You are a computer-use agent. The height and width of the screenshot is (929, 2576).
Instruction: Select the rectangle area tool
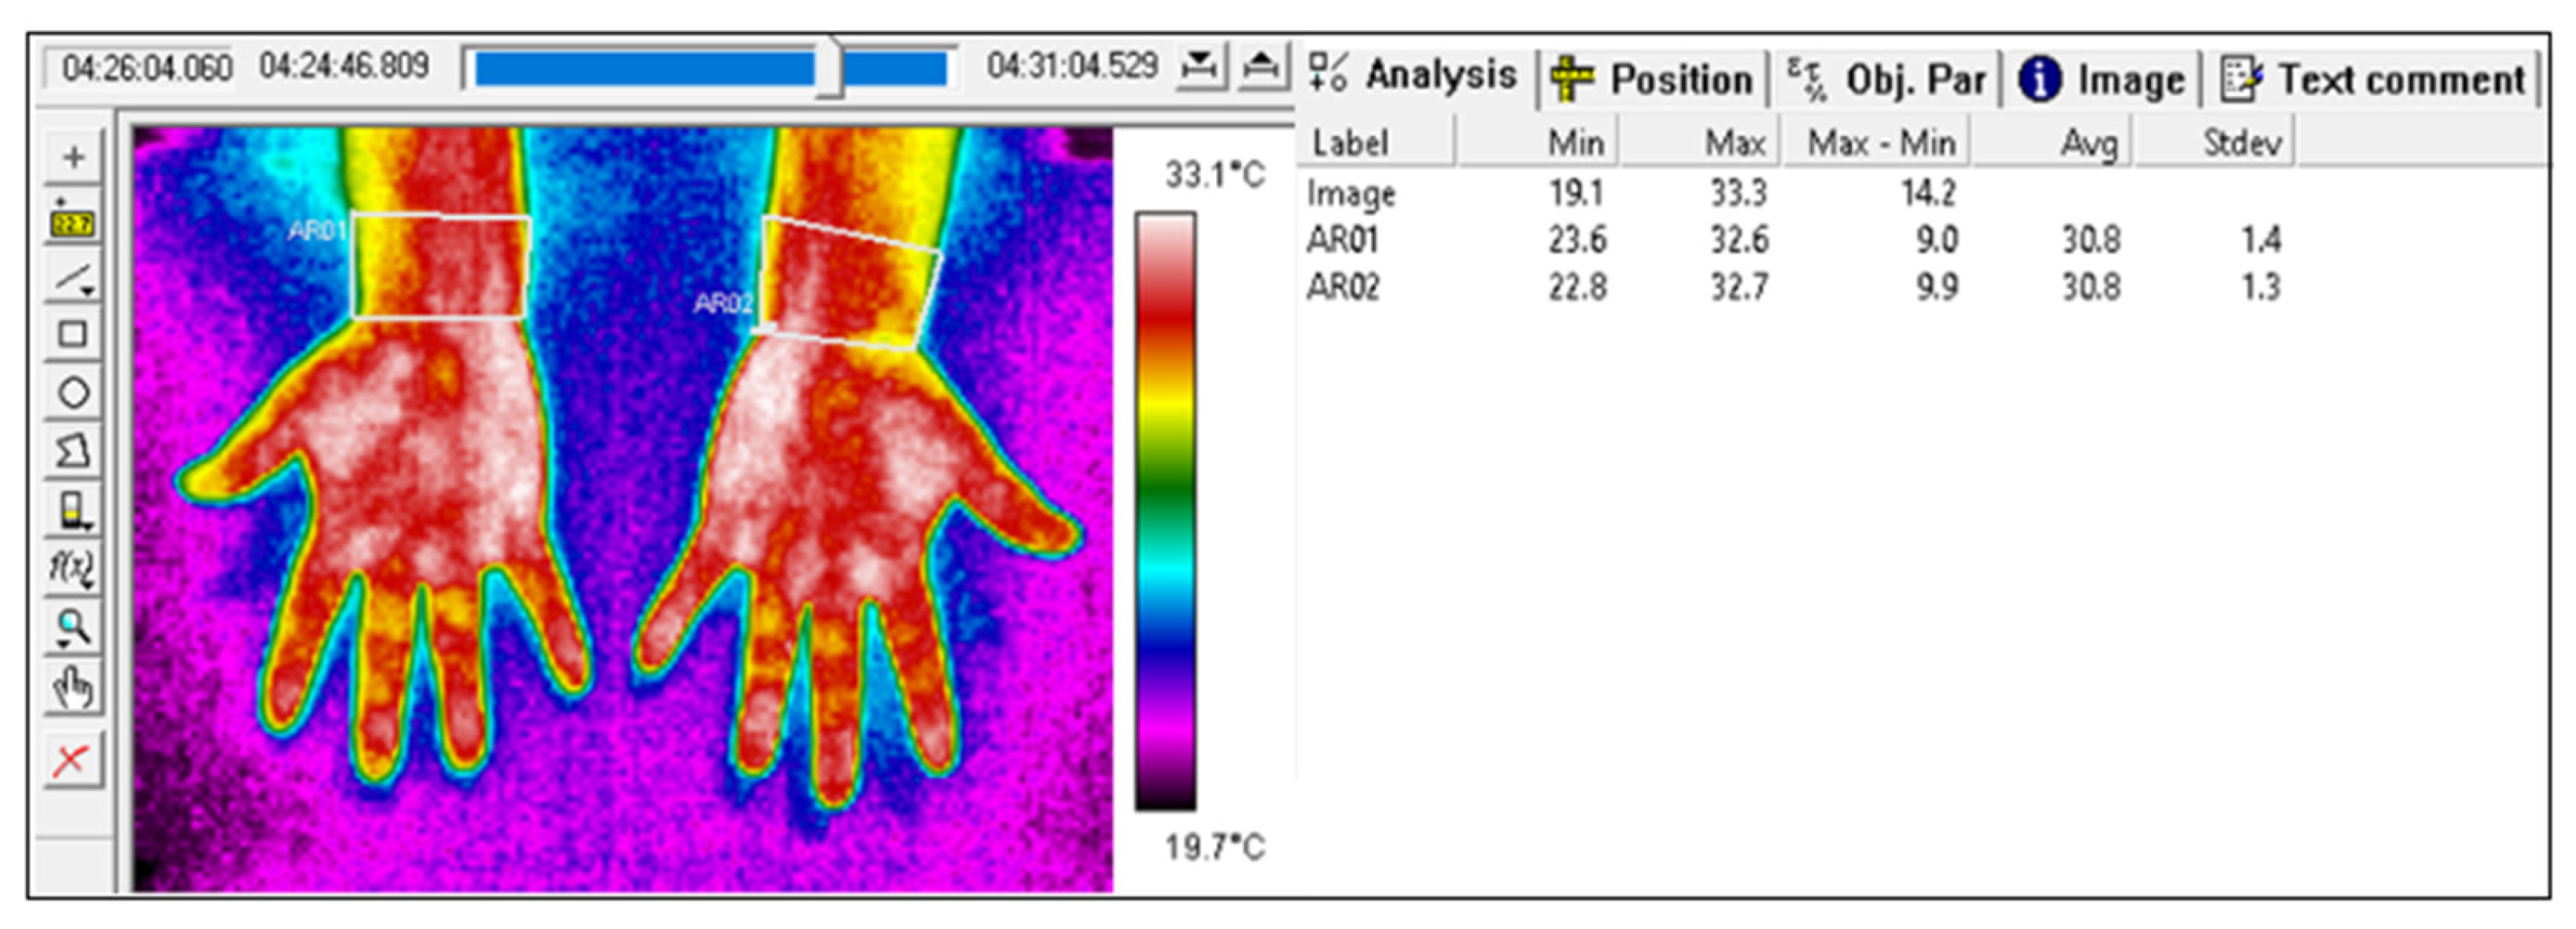(73, 334)
